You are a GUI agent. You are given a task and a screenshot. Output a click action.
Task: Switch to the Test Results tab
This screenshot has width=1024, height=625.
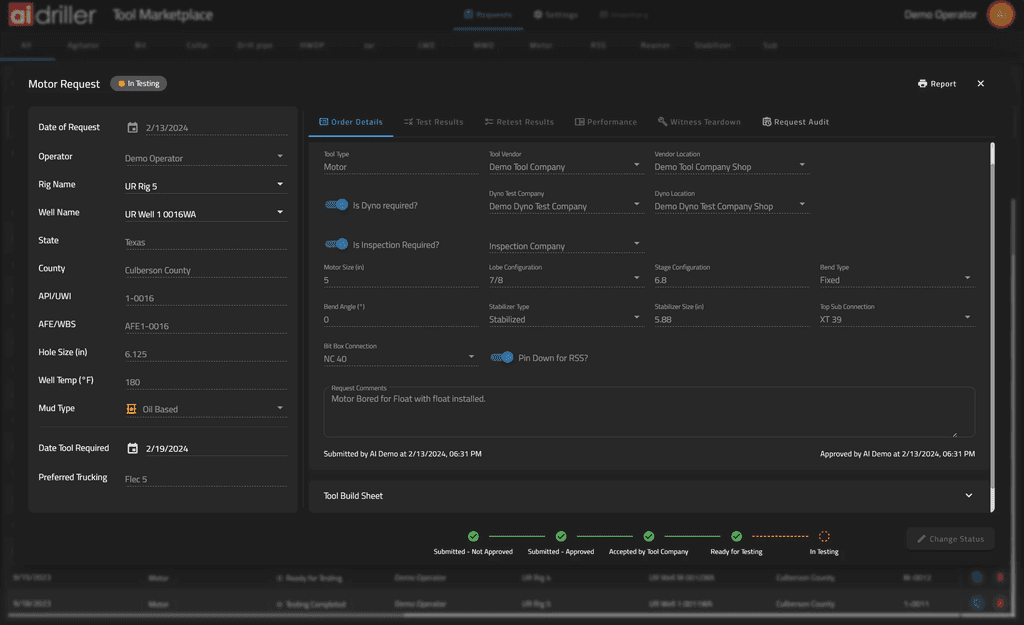pyautogui.click(x=433, y=122)
